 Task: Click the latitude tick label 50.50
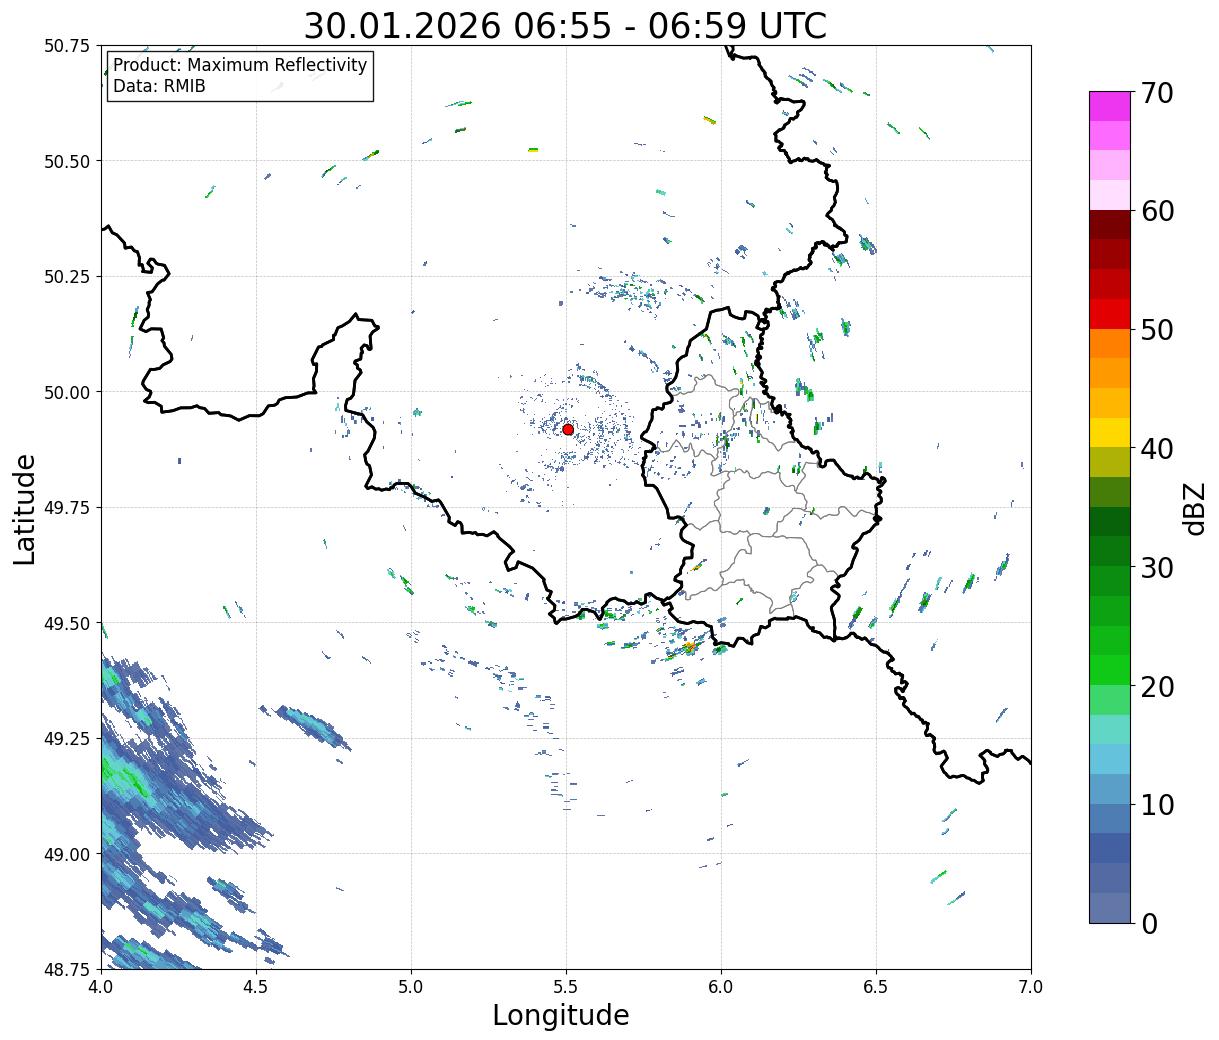[67, 161]
